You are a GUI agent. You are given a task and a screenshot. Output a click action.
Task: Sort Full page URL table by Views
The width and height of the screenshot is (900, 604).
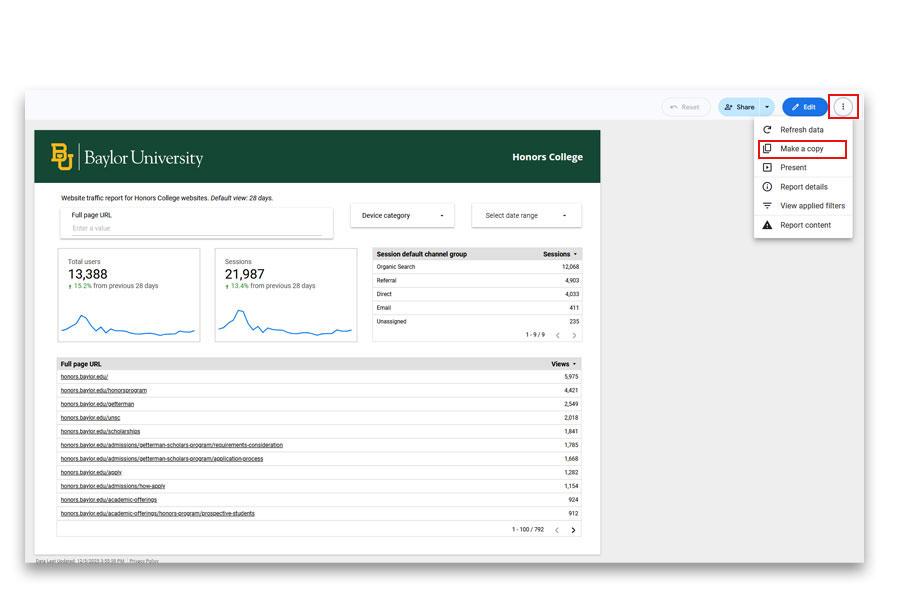(x=563, y=364)
